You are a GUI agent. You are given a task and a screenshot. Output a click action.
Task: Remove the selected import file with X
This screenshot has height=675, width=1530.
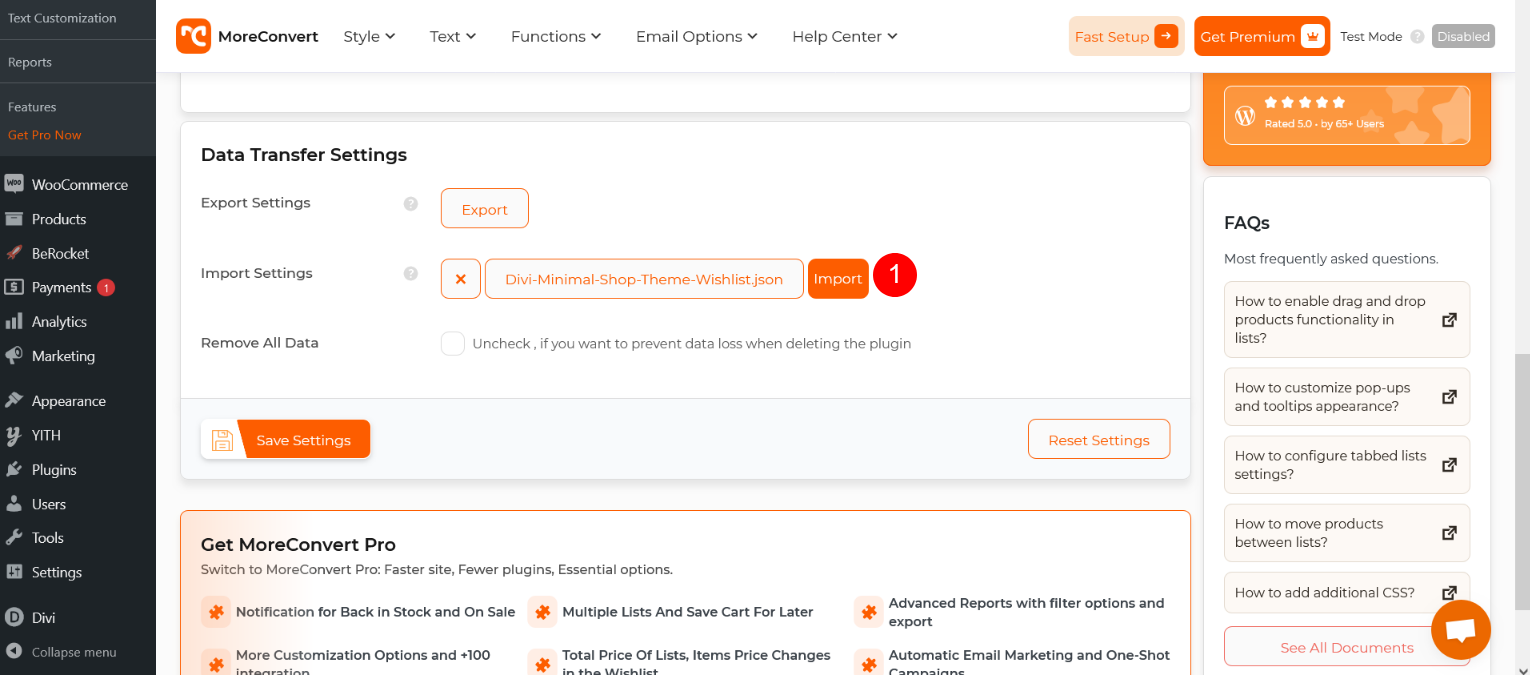point(461,279)
